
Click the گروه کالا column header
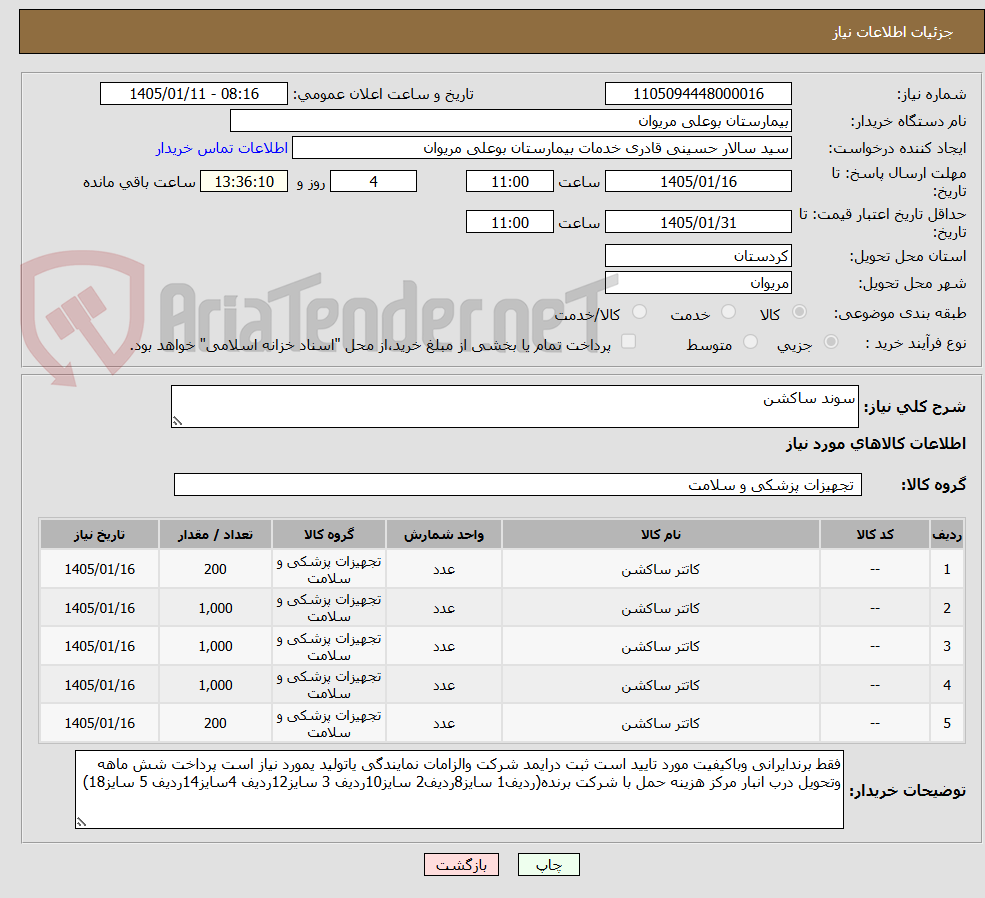[x=329, y=534]
